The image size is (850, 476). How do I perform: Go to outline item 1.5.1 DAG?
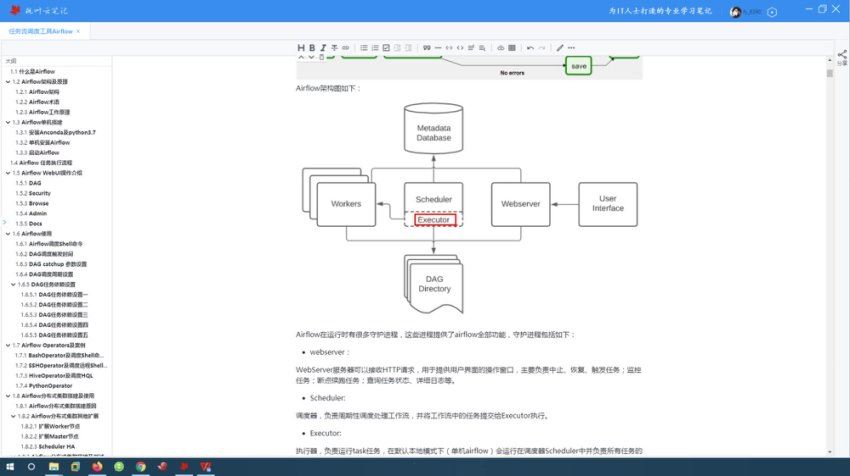28,183
